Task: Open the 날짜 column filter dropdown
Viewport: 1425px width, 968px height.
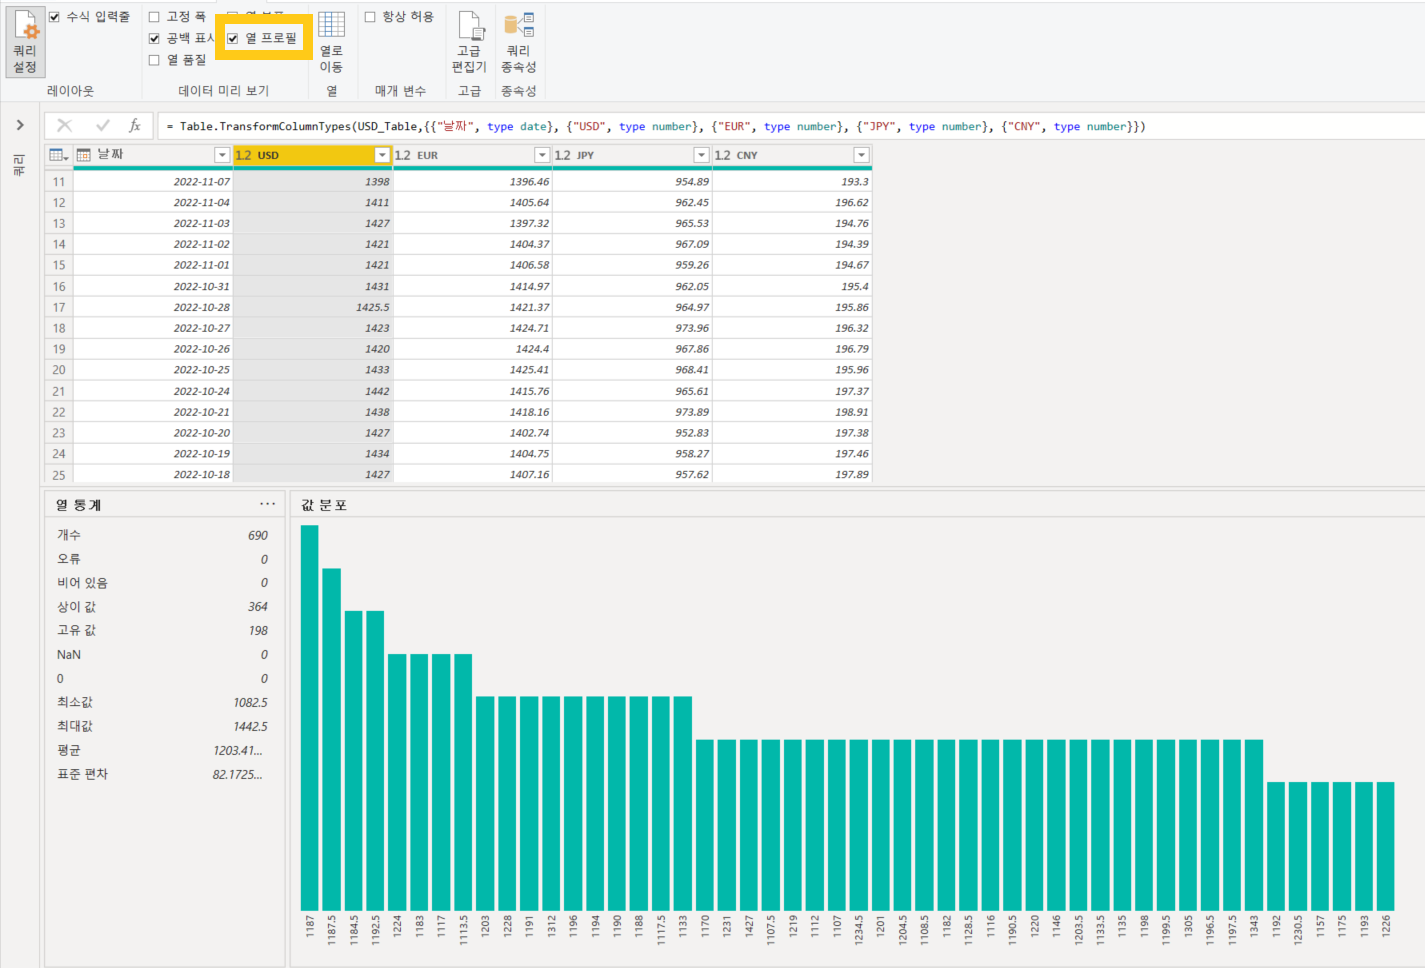Action: click(222, 155)
